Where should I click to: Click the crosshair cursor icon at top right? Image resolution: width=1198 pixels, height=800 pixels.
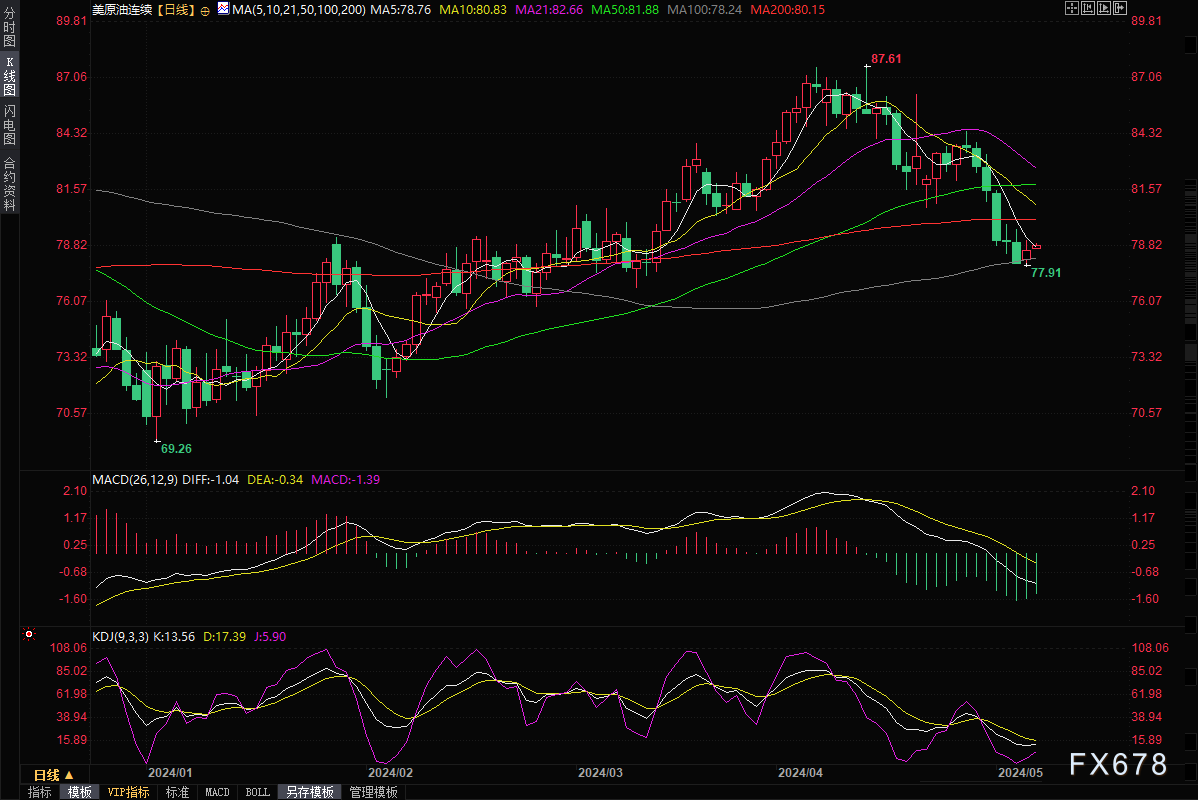tap(1072, 8)
